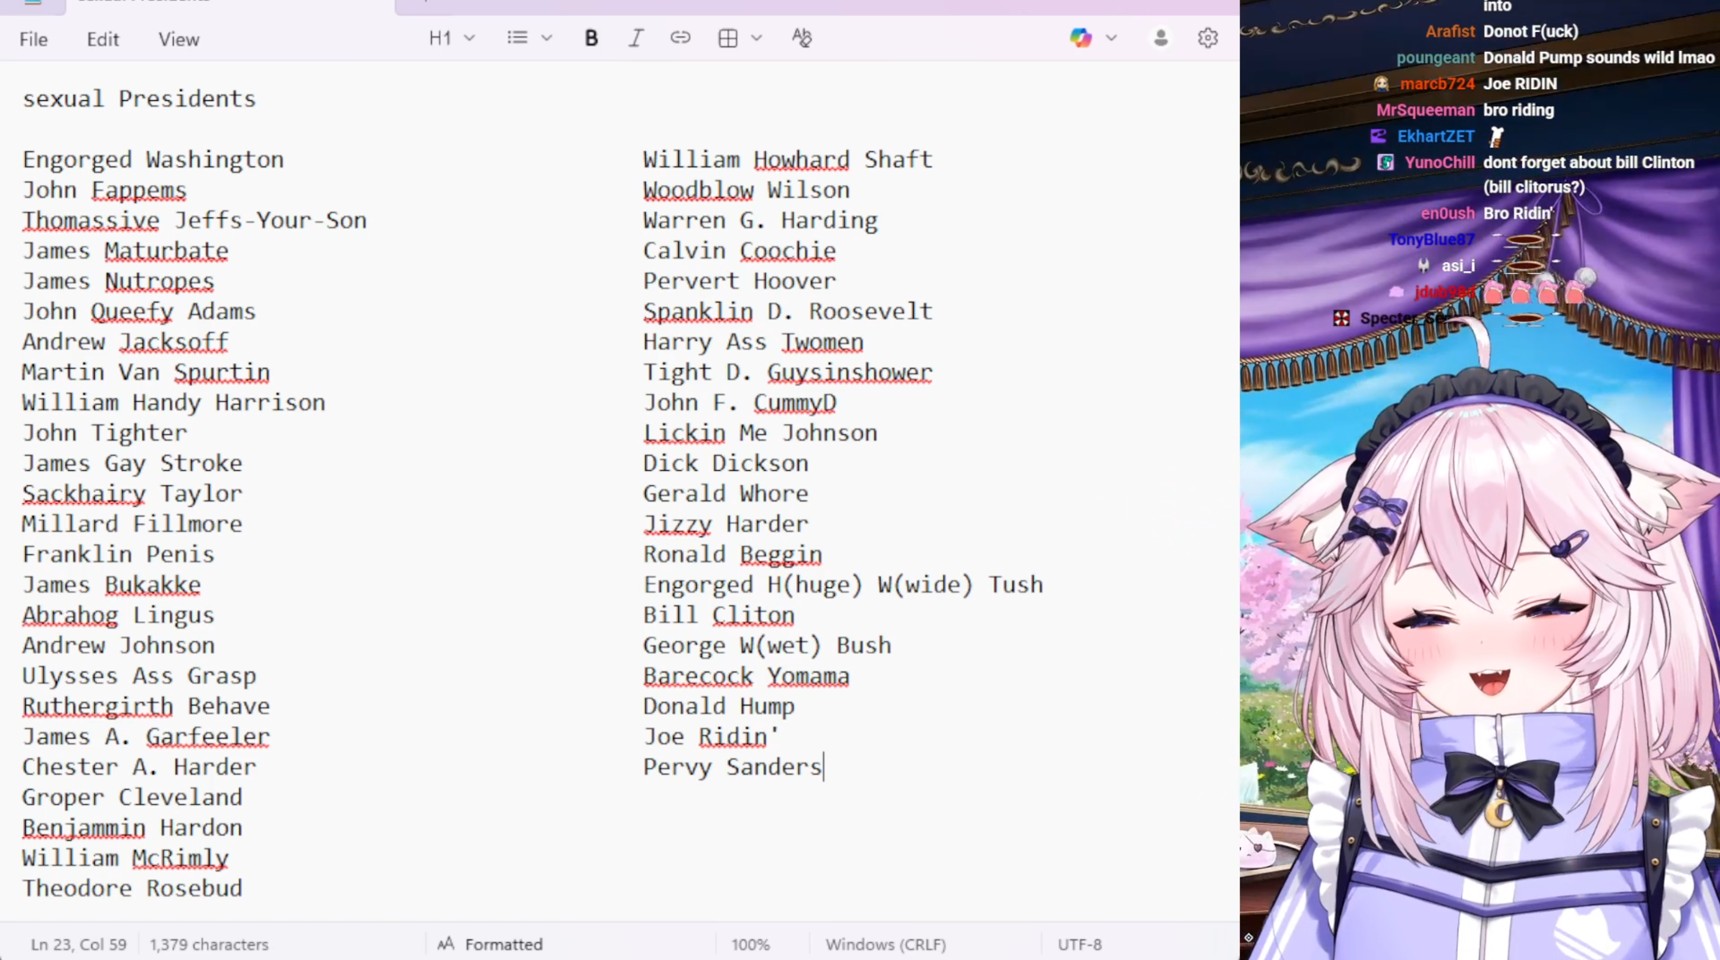Click the chat username 'EkhartZET'
The image size is (1720, 960).
[1436, 136]
